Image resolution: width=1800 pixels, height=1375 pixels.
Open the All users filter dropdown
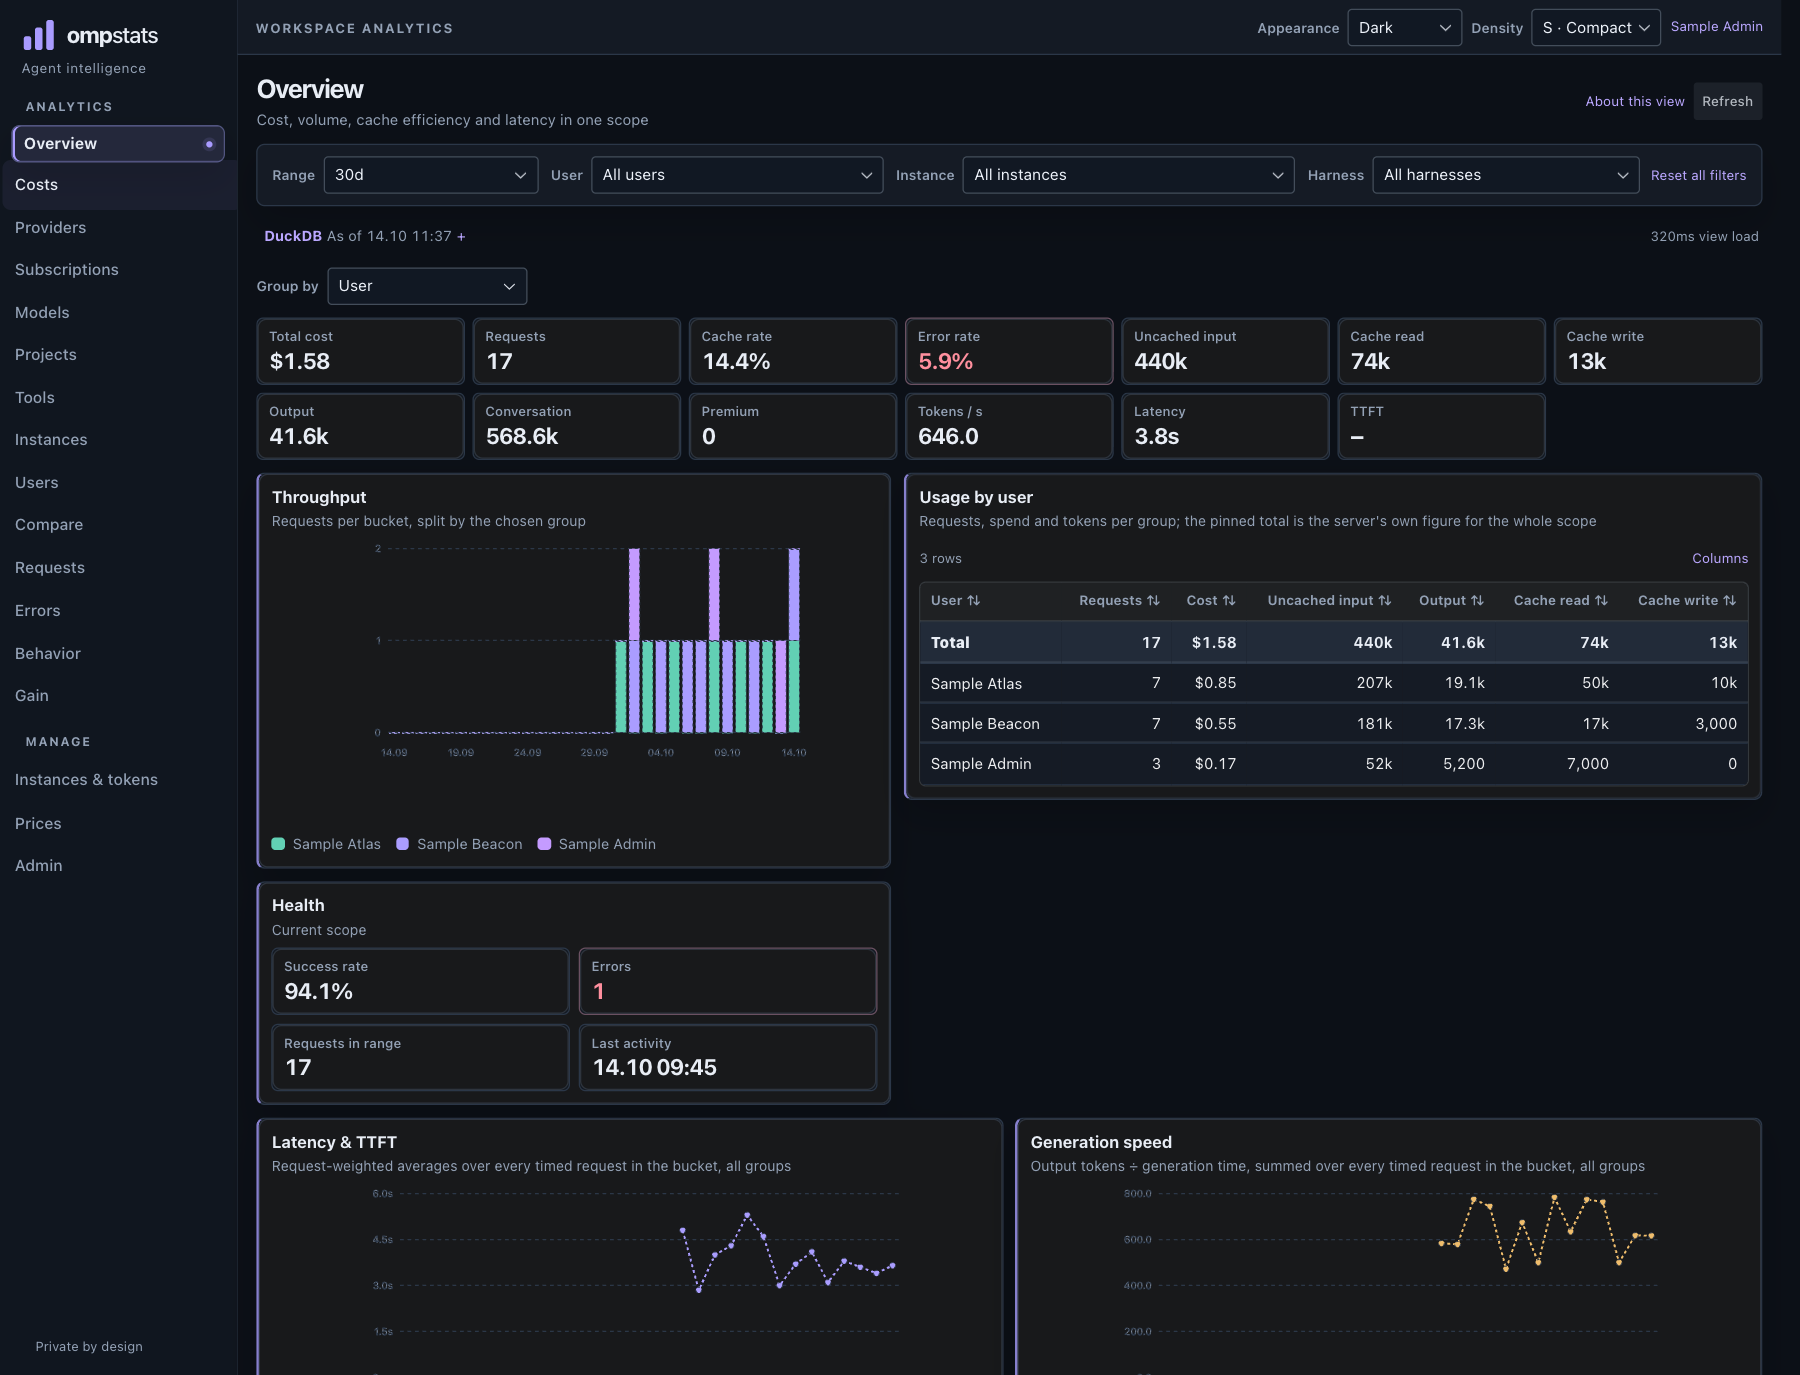pos(737,175)
